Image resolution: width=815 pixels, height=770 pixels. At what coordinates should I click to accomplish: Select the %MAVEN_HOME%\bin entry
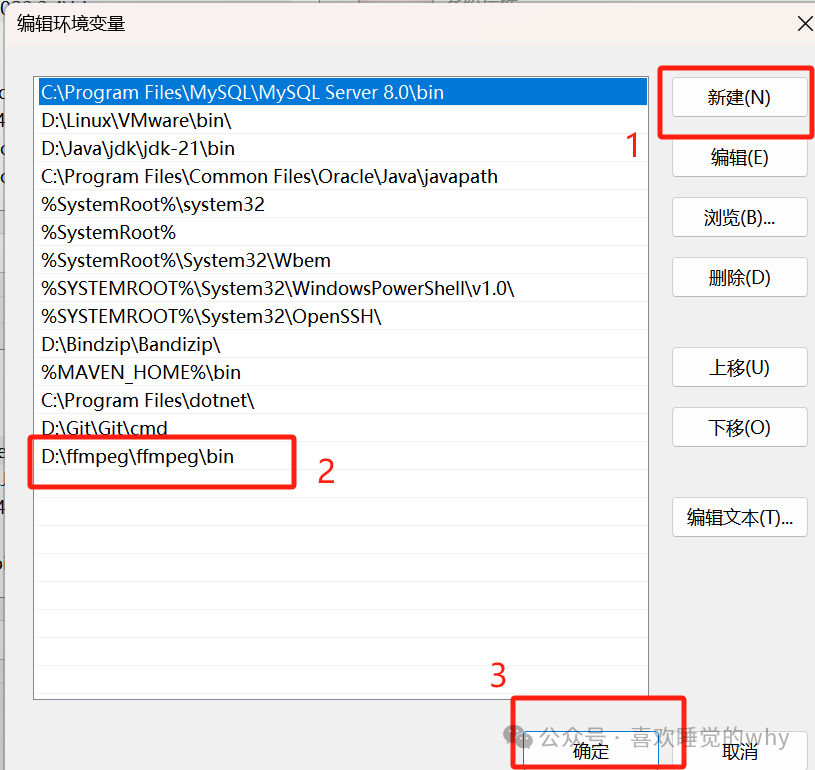(343, 373)
